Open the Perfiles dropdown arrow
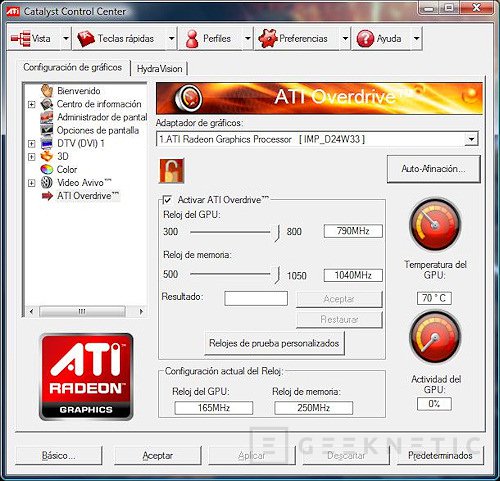The height and width of the screenshot is (481, 500). [247, 39]
